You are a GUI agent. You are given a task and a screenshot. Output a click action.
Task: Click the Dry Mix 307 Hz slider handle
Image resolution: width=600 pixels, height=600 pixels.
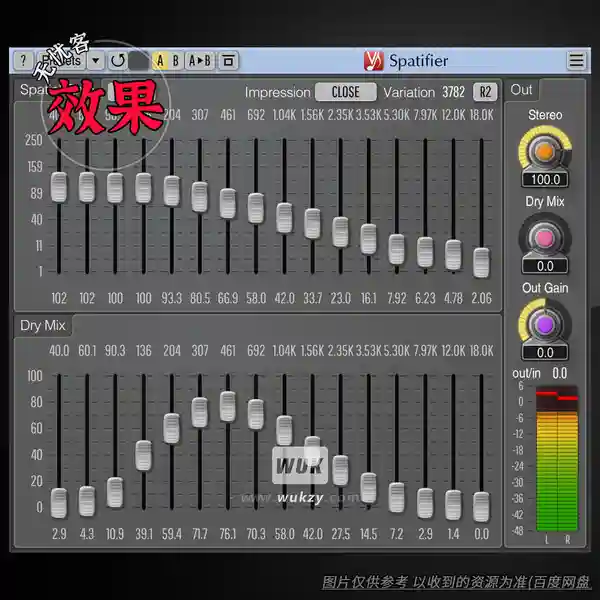point(200,412)
